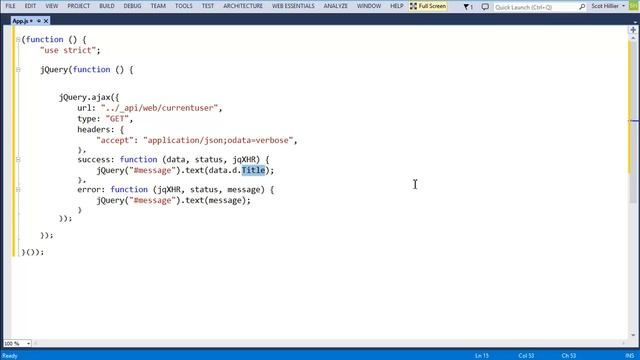Open the WINDOW menu

click(369, 6)
